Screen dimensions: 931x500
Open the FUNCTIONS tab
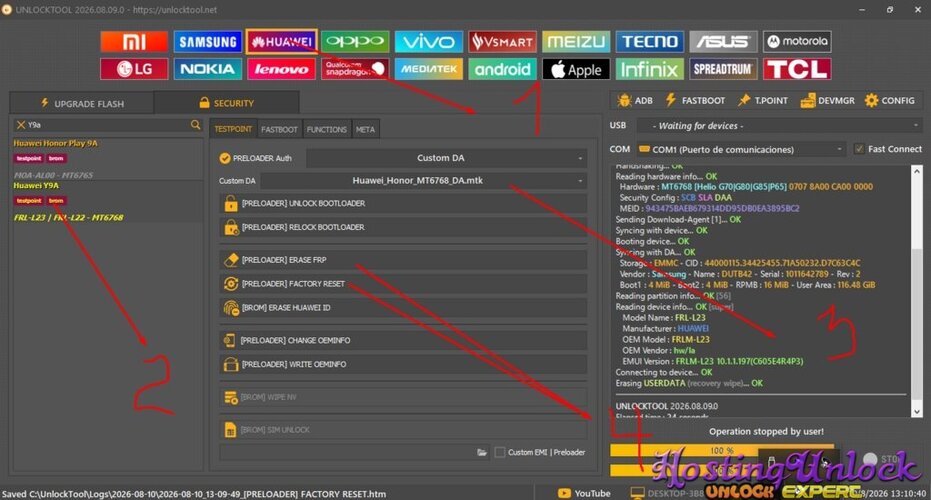[x=327, y=129]
